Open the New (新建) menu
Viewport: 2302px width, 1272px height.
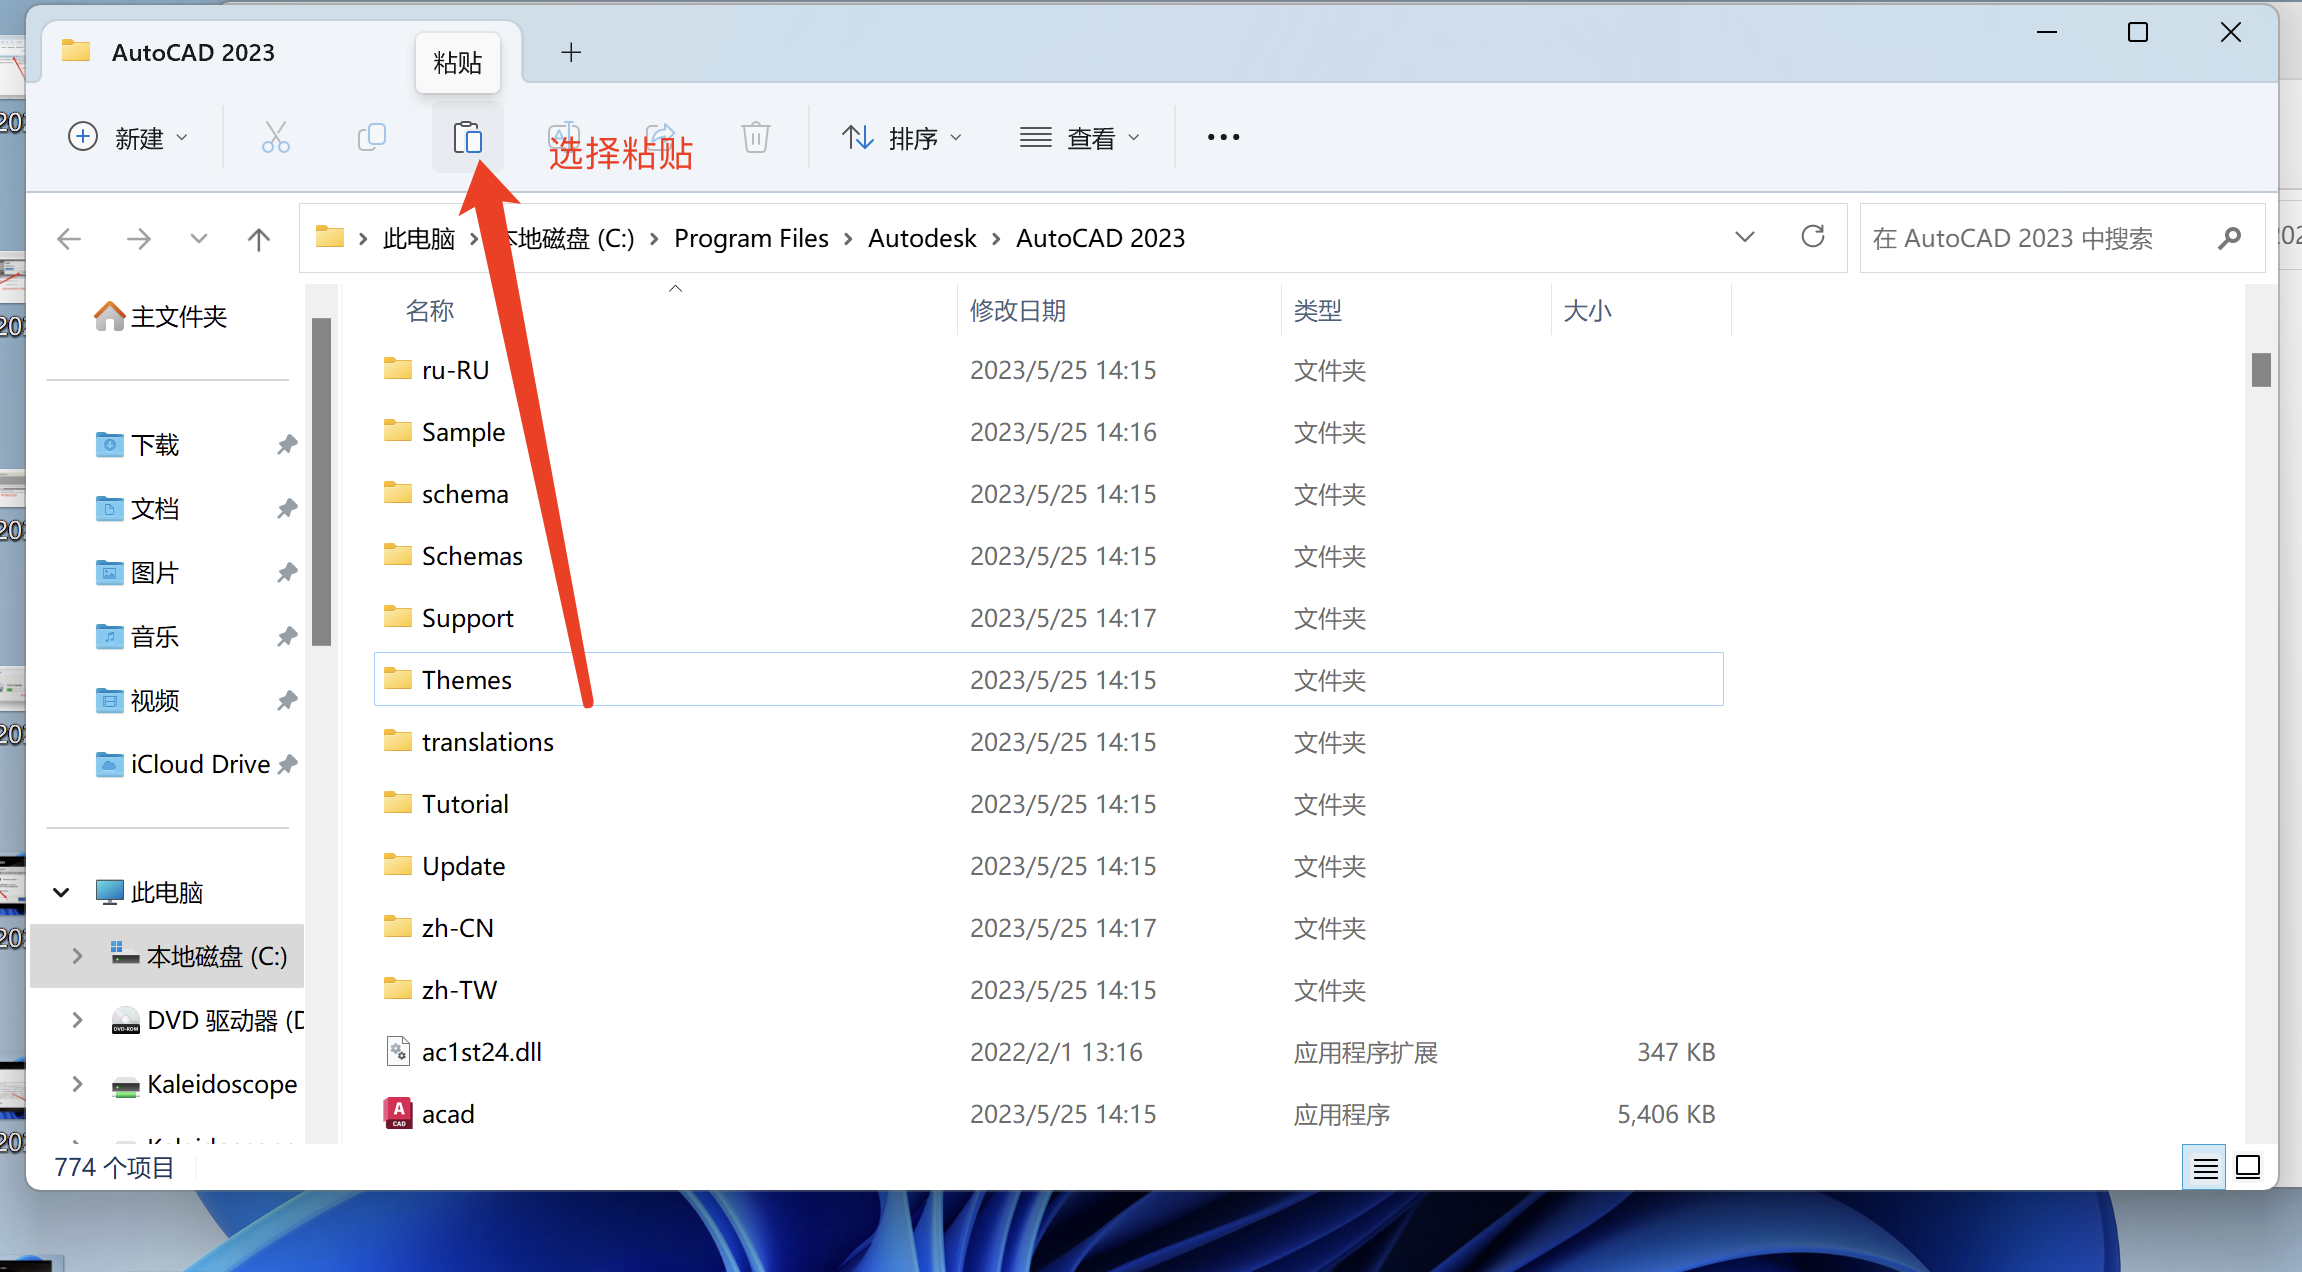coord(127,137)
